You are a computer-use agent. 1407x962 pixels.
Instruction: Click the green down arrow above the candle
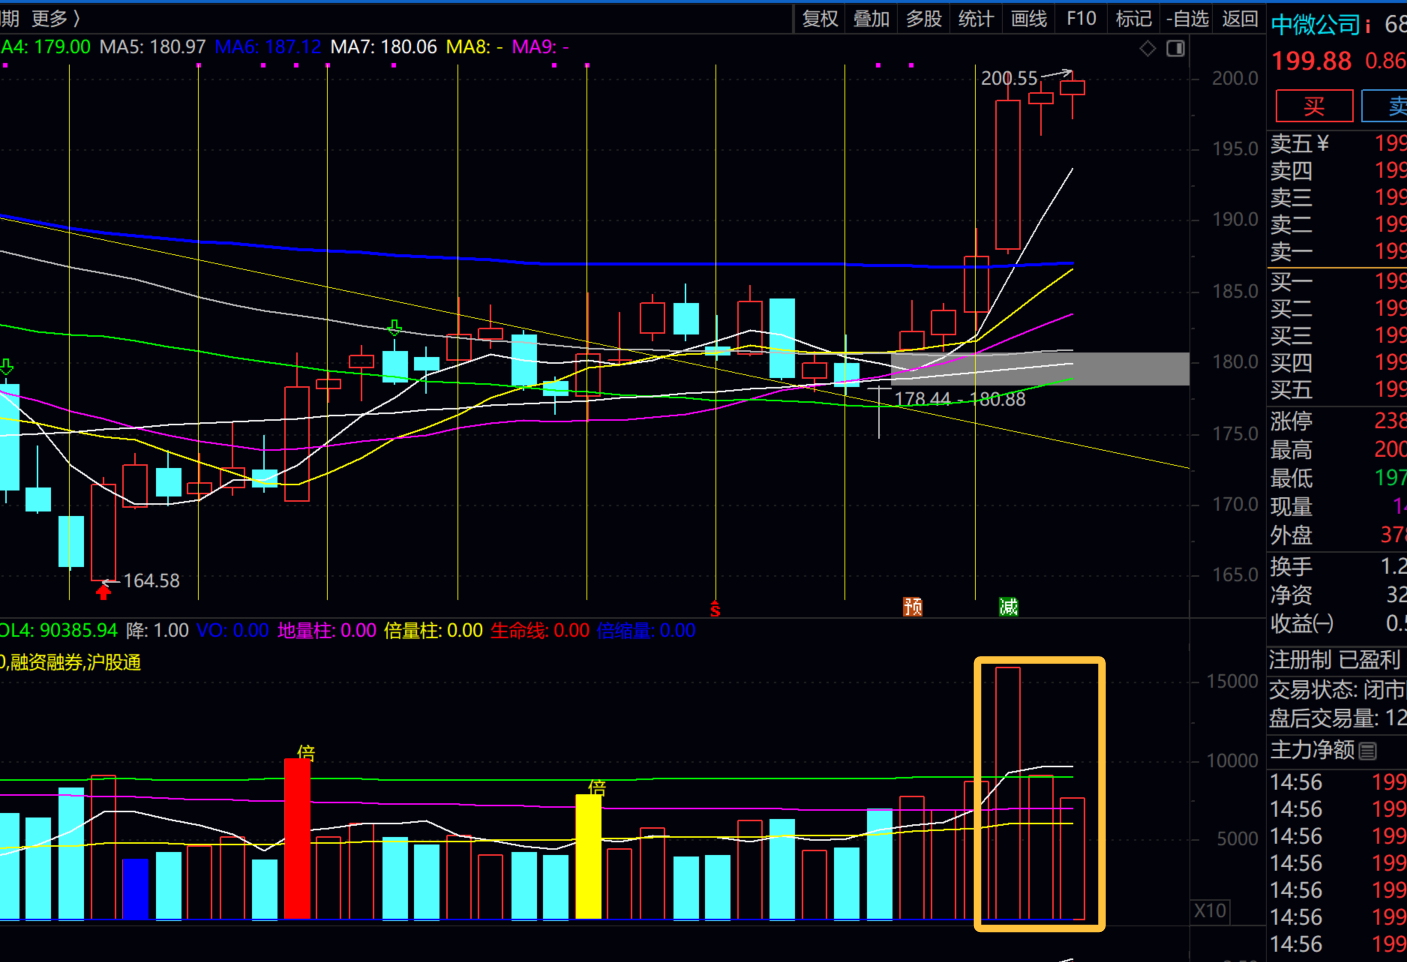pos(395,328)
